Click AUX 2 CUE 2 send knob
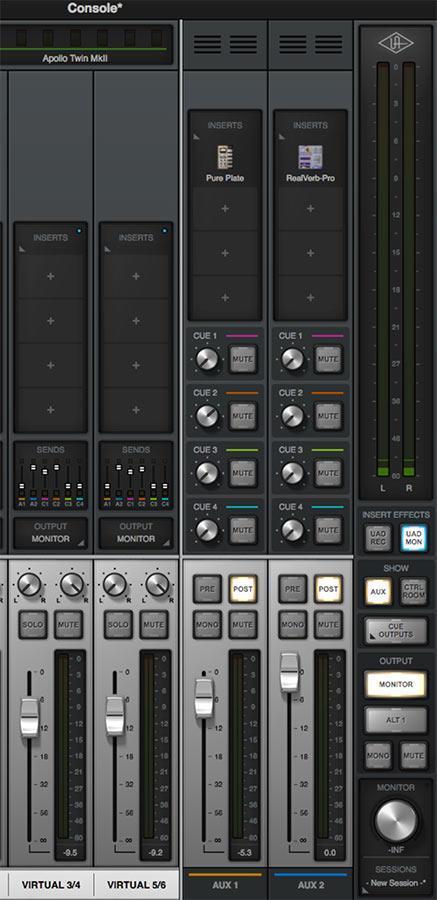Image resolution: width=437 pixels, height=900 pixels. (292, 416)
